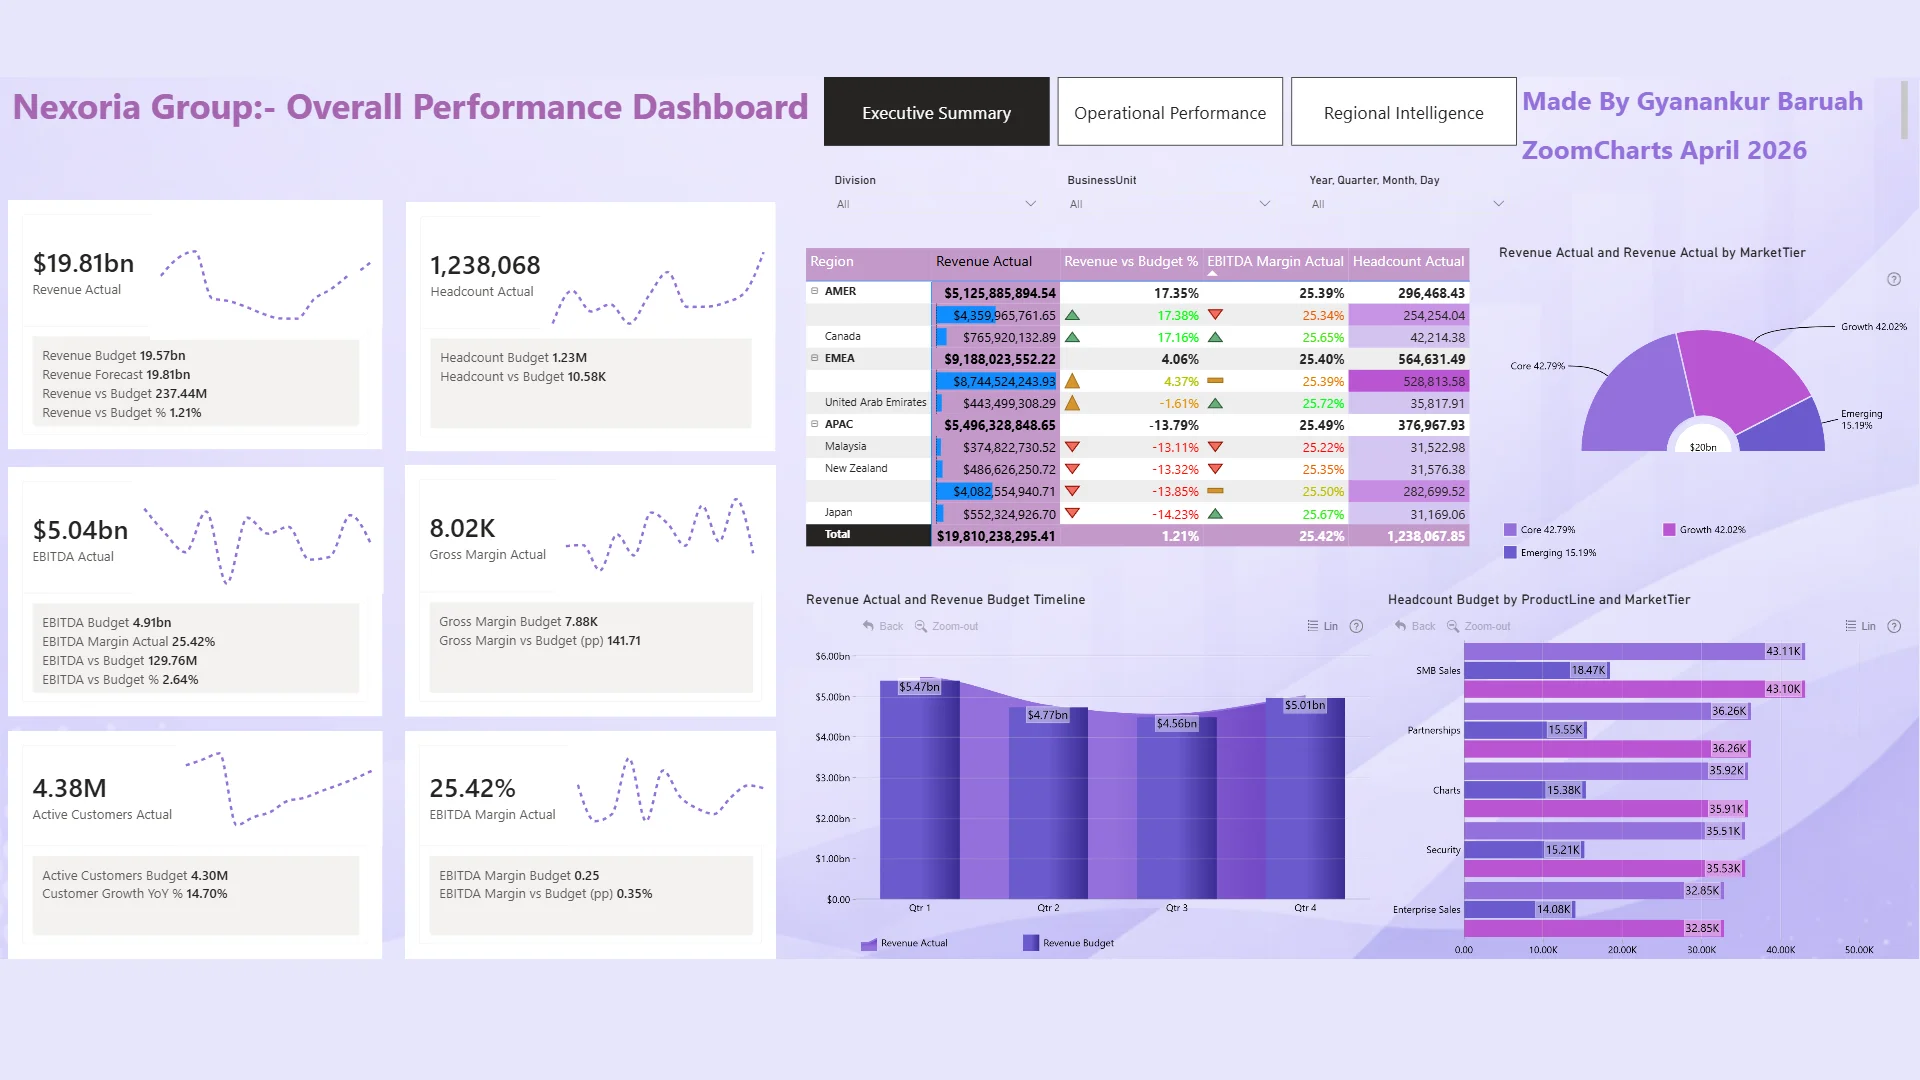
Task: Open the BusinessUnit filter dropdown
Action: coord(1264,204)
